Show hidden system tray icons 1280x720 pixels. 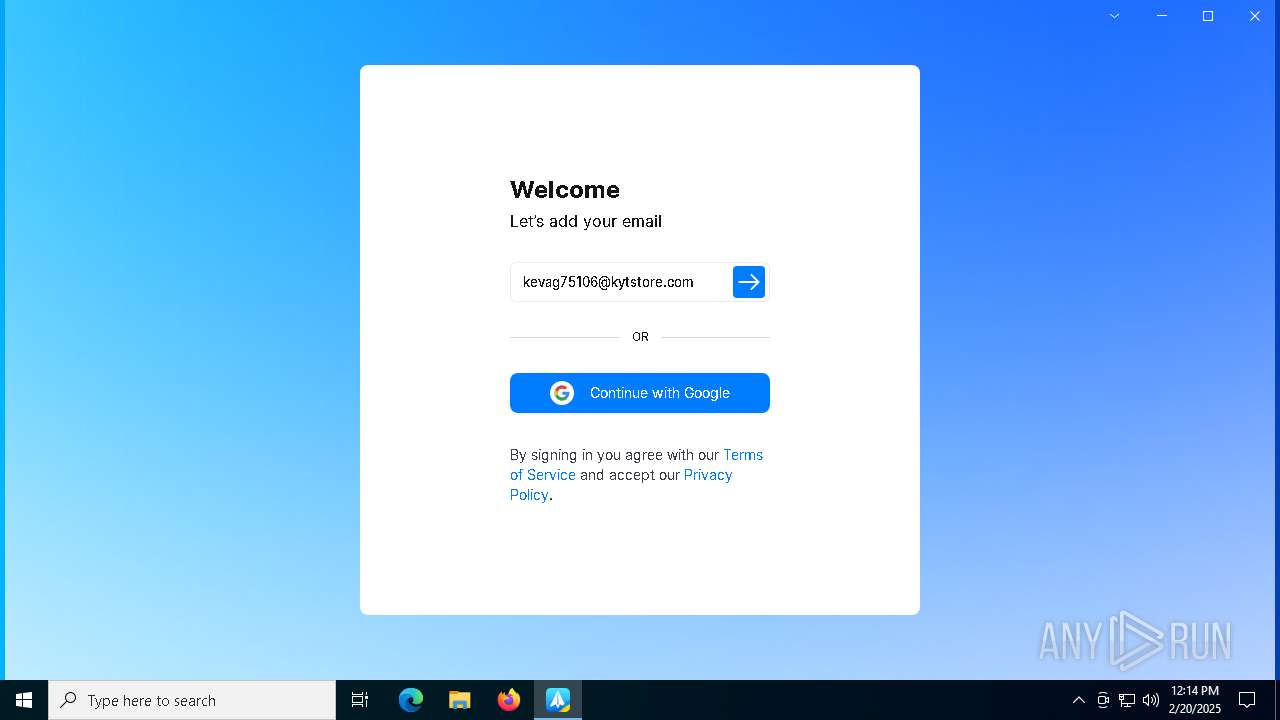pos(1078,700)
